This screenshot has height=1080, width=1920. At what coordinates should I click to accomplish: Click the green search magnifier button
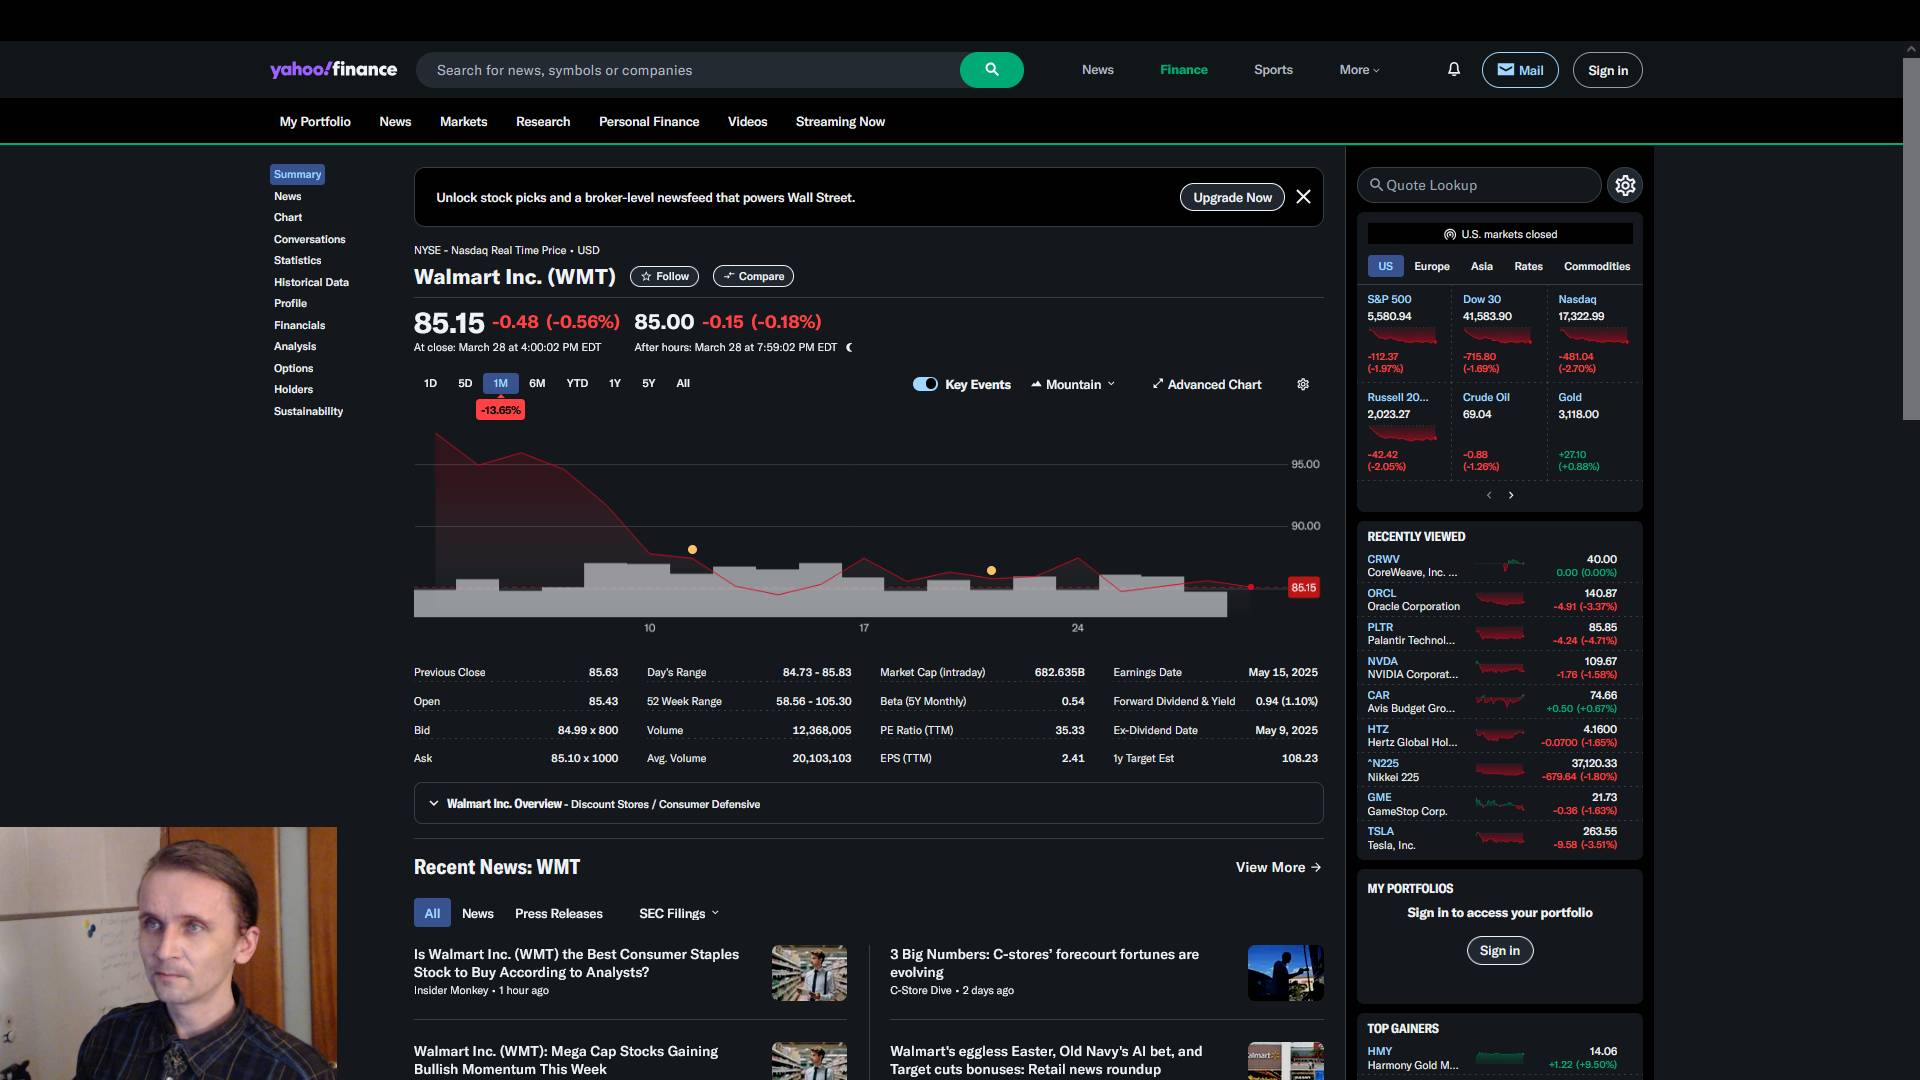[991, 70]
